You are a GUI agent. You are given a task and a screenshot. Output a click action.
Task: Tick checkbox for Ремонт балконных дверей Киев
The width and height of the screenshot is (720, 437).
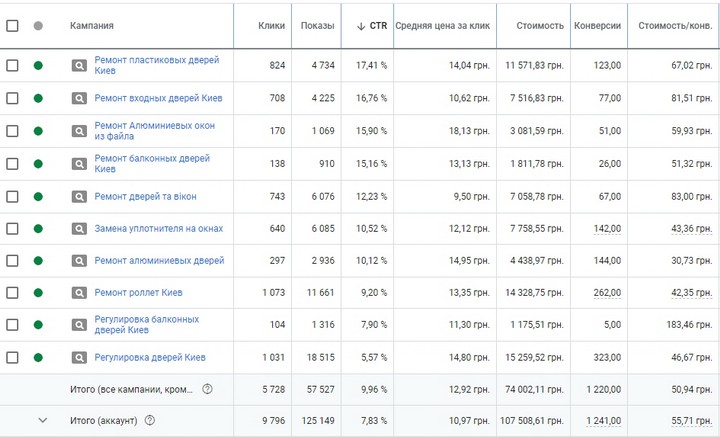pyautogui.click(x=12, y=163)
